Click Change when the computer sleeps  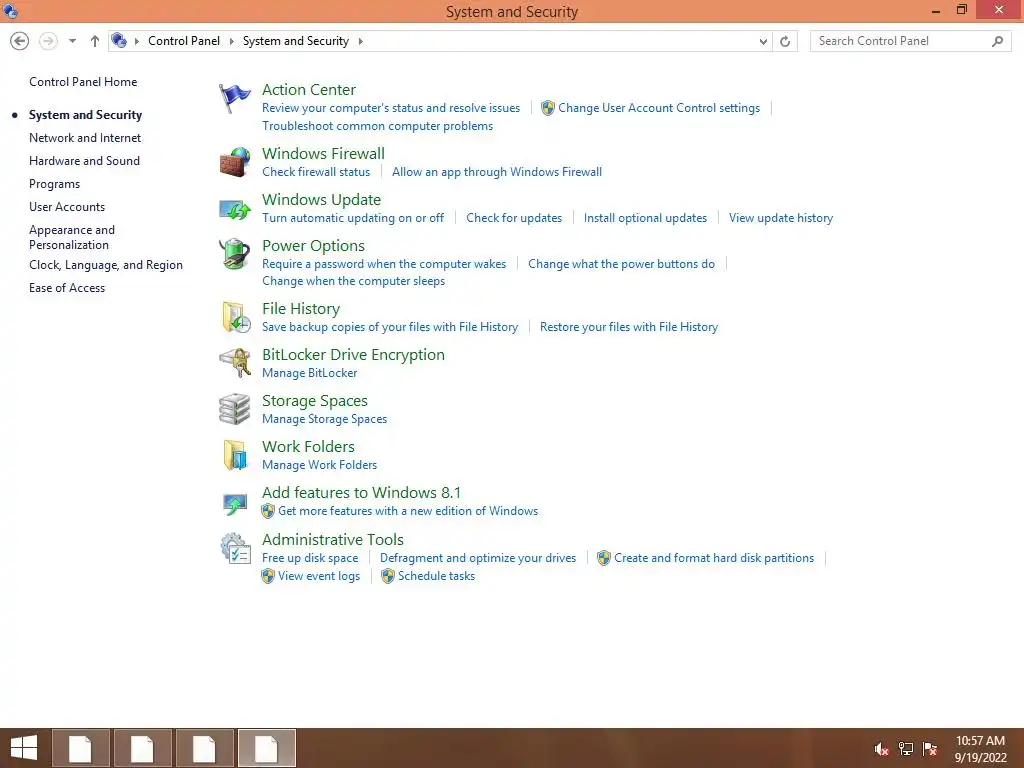pos(353,281)
